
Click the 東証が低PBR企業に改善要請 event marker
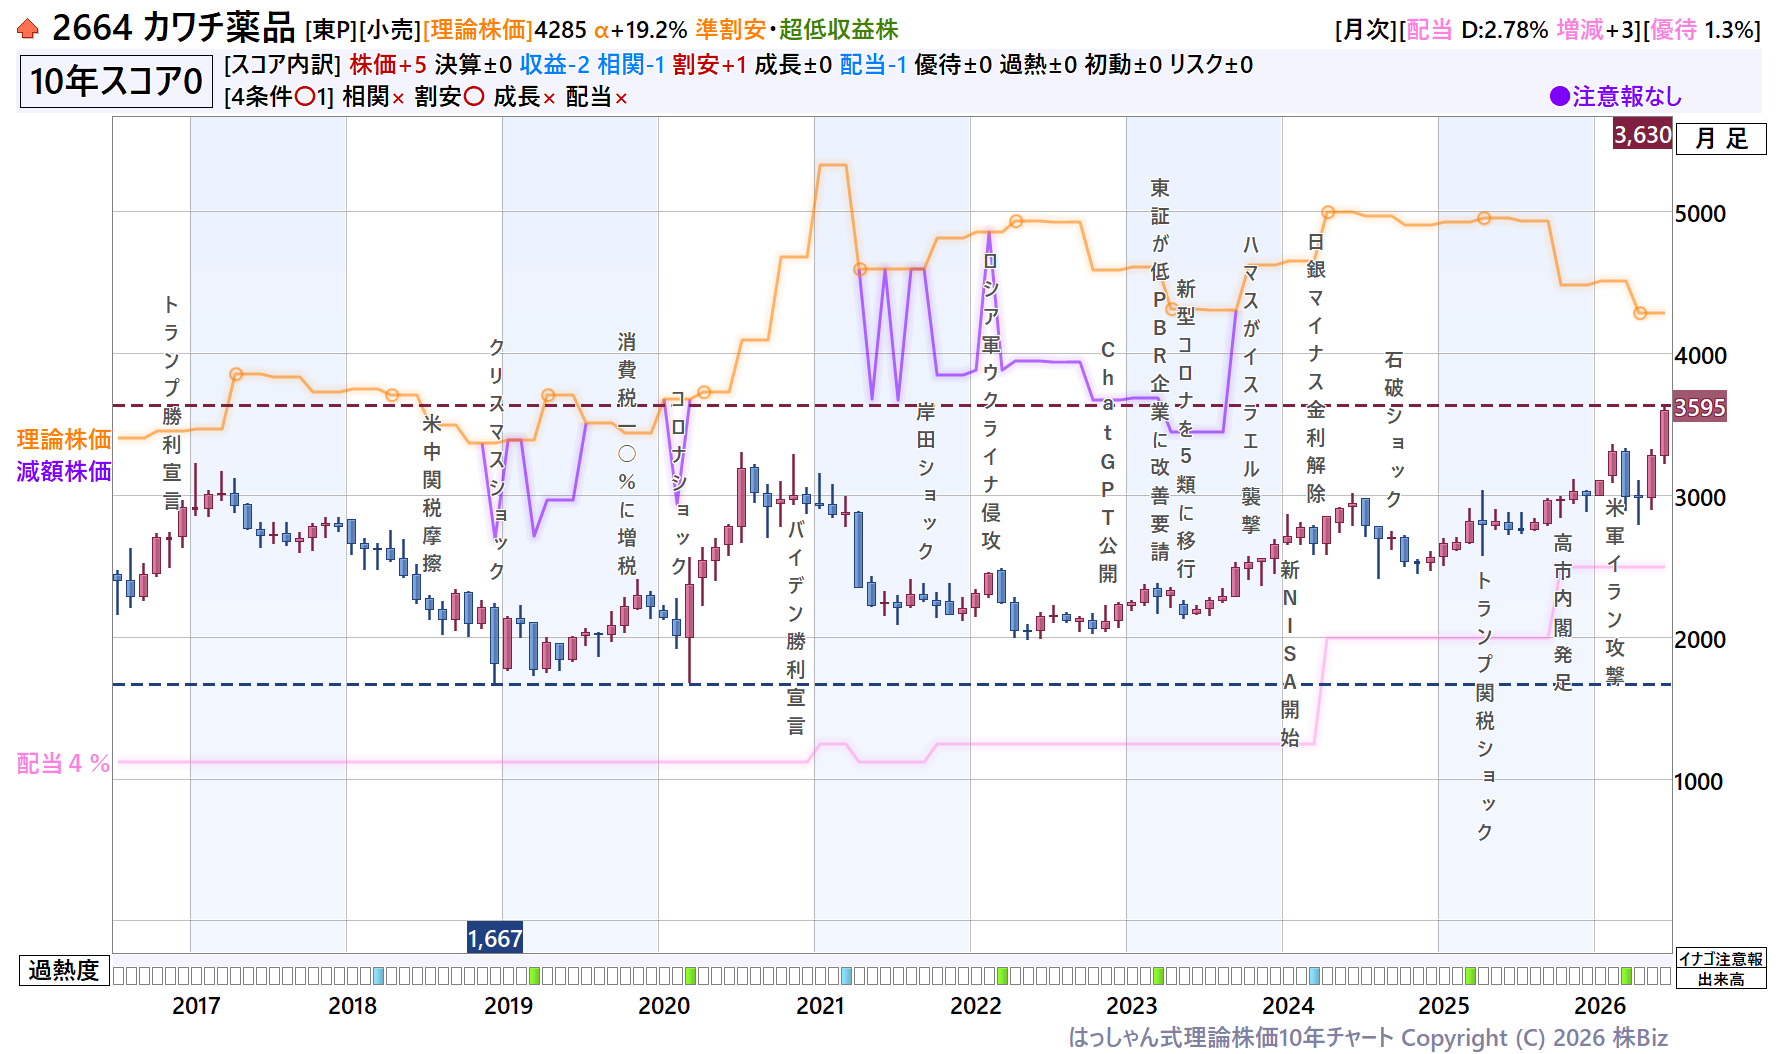[1160, 370]
